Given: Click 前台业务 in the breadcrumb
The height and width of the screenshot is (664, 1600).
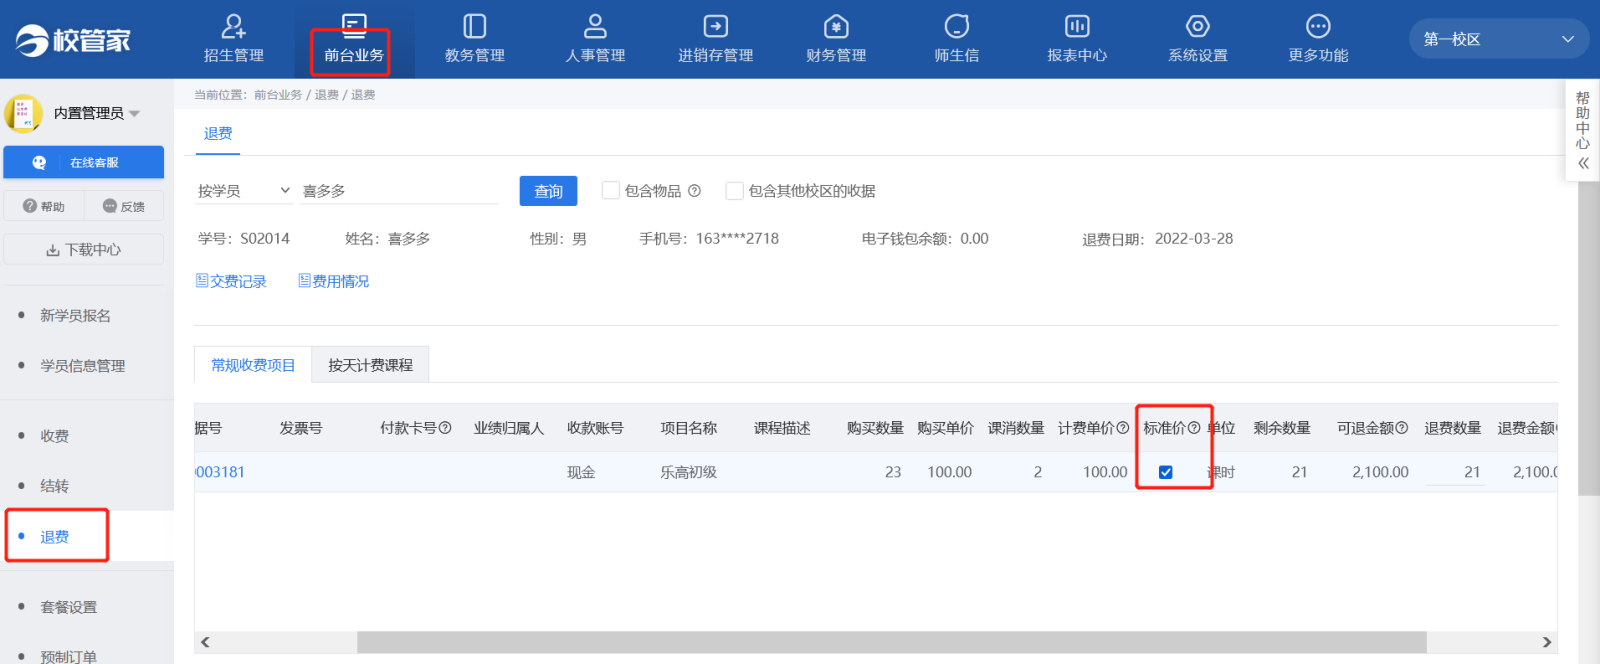Looking at the screenshot, I should [x=277, y=95].
